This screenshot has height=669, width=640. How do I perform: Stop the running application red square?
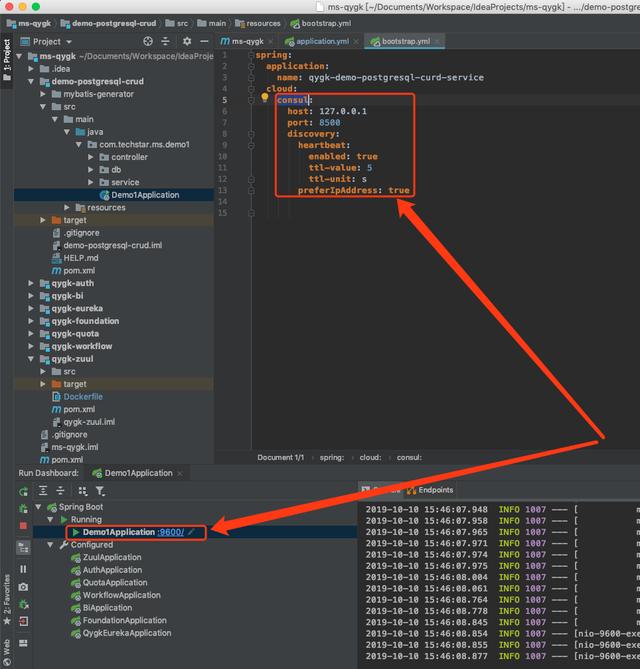click(x=23, y=526)
